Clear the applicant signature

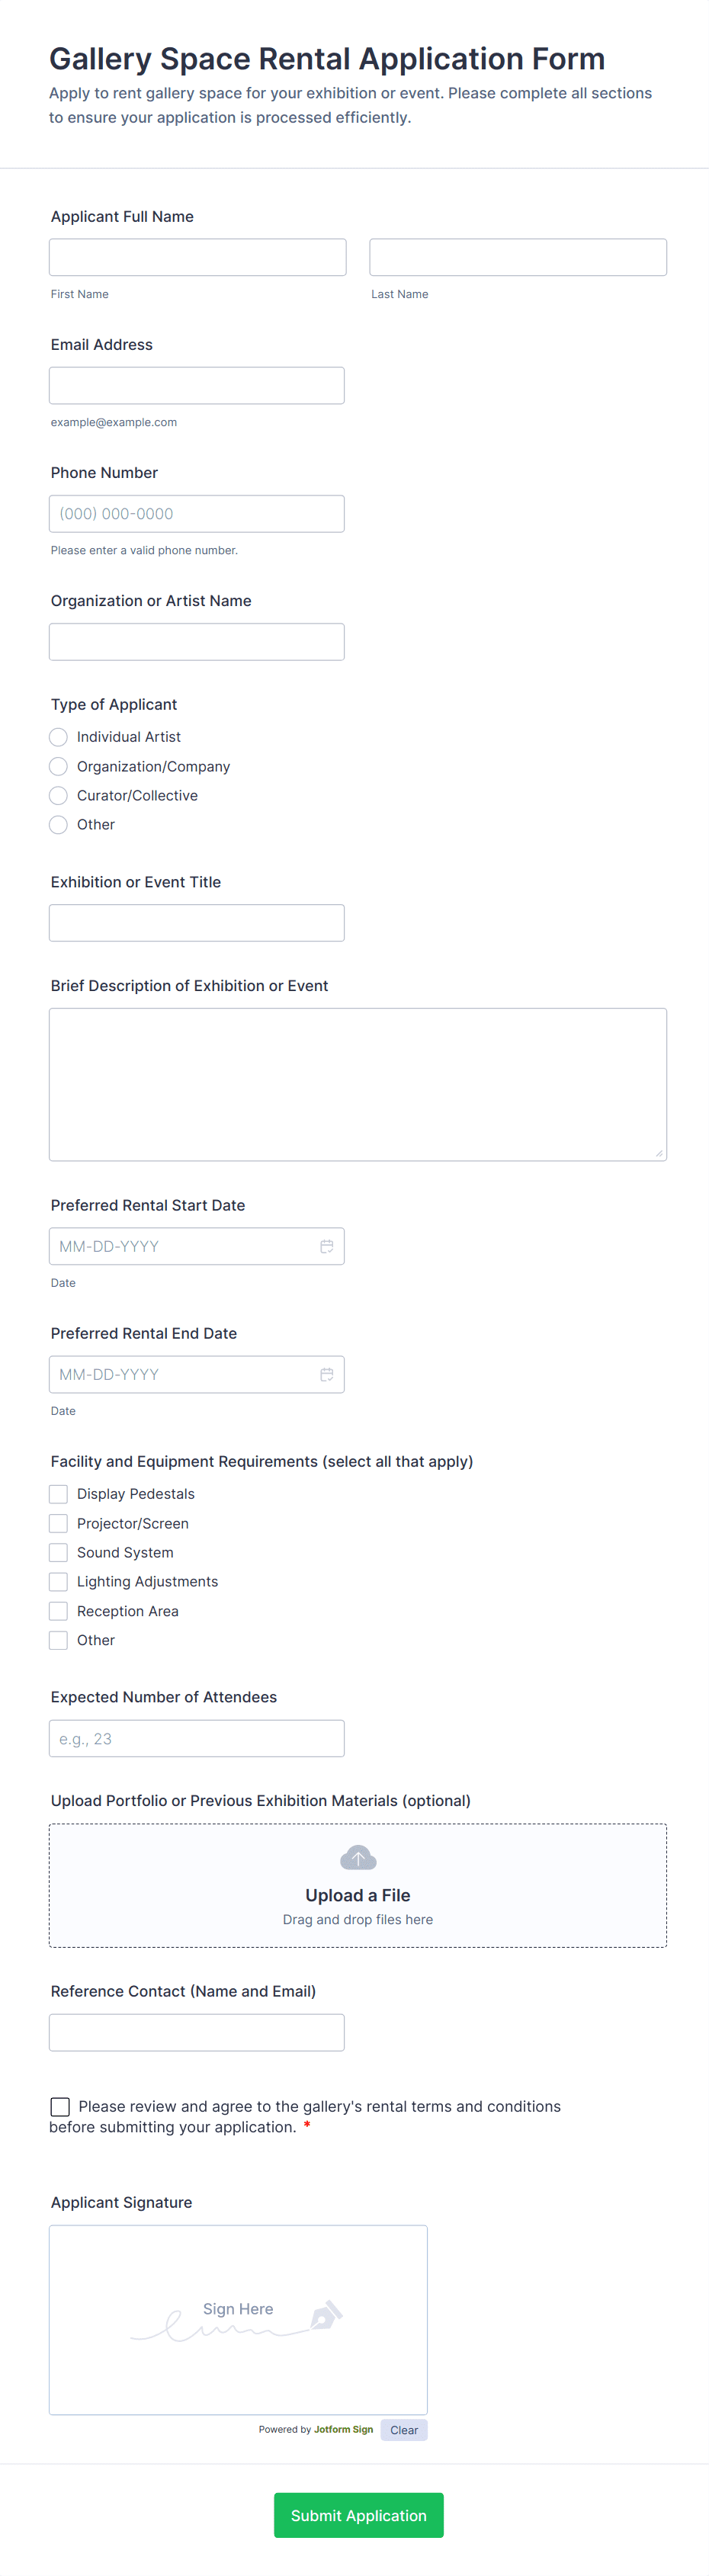point(404,2430)
